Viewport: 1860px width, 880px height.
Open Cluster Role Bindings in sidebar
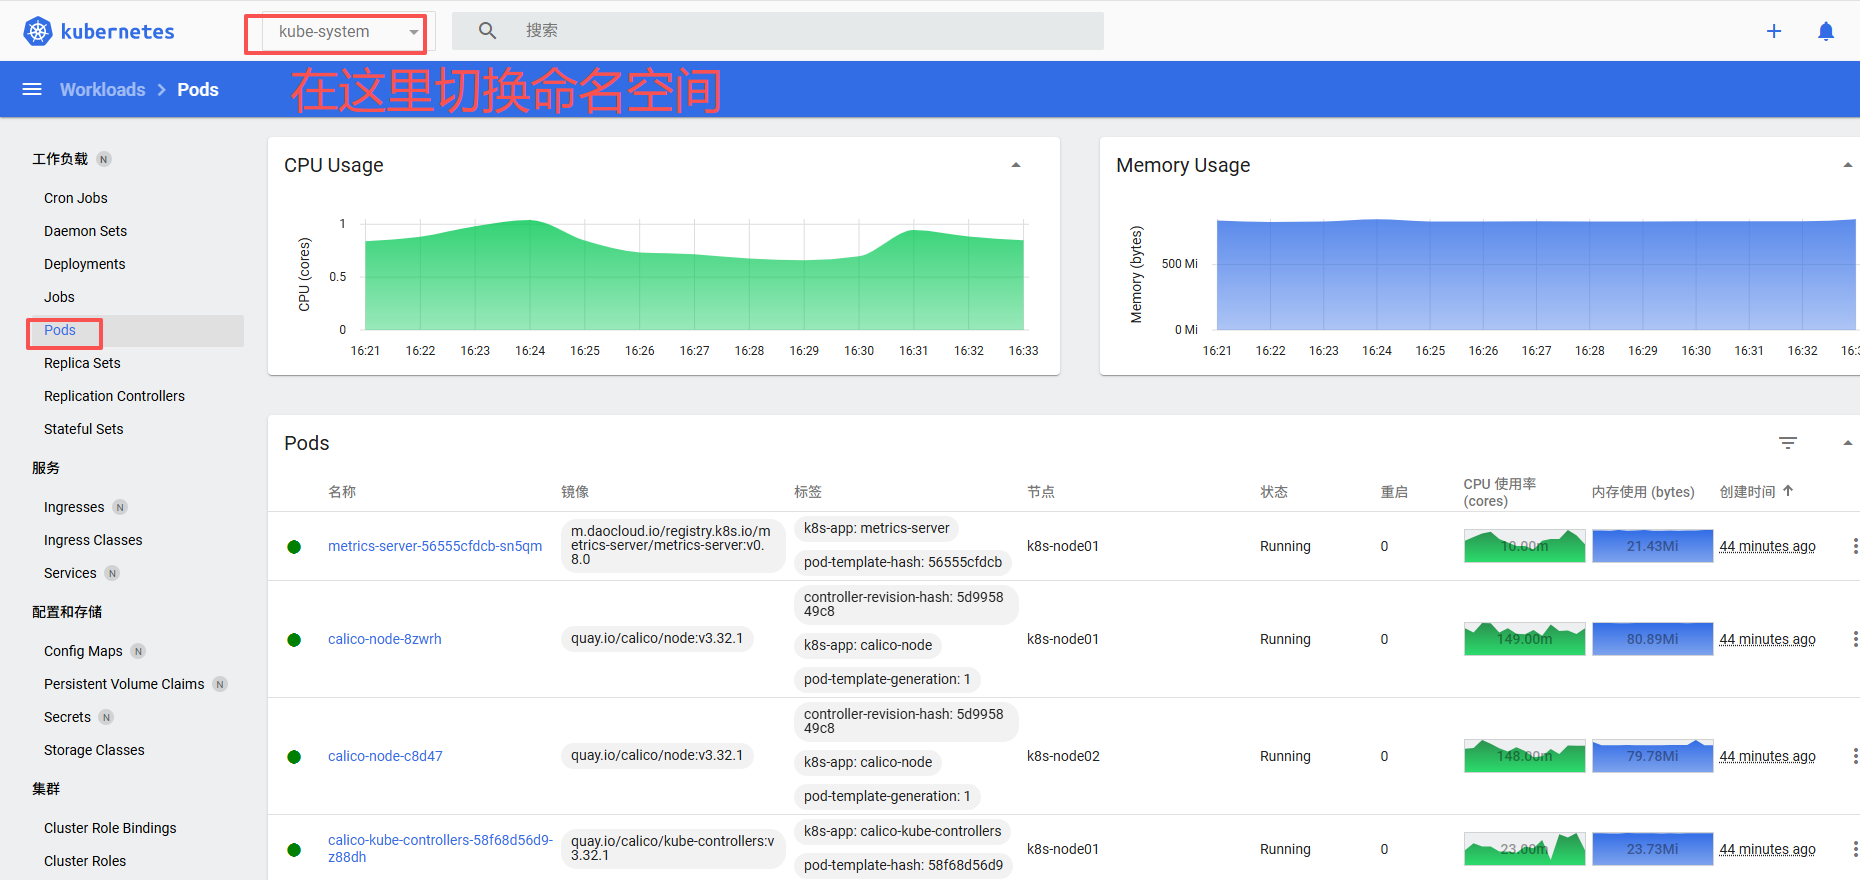pyautogui.click(x=110, y=828)
